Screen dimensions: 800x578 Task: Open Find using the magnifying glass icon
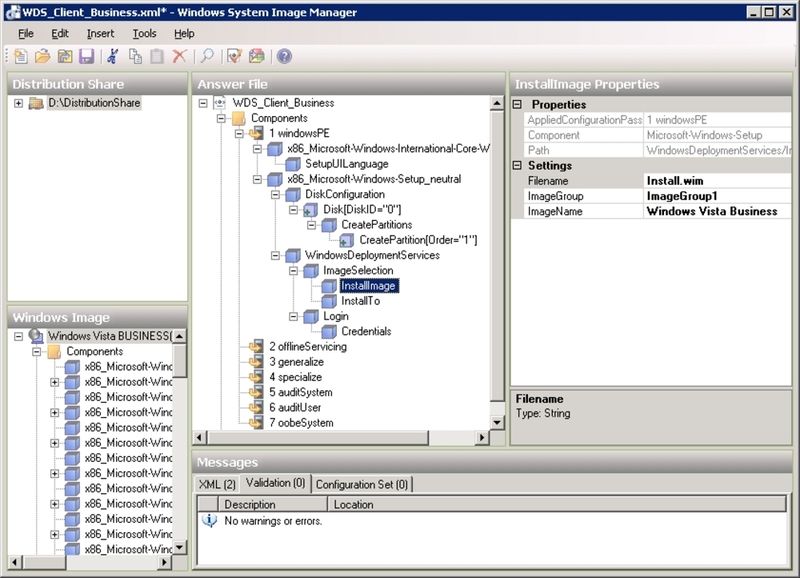click(207, 57)
